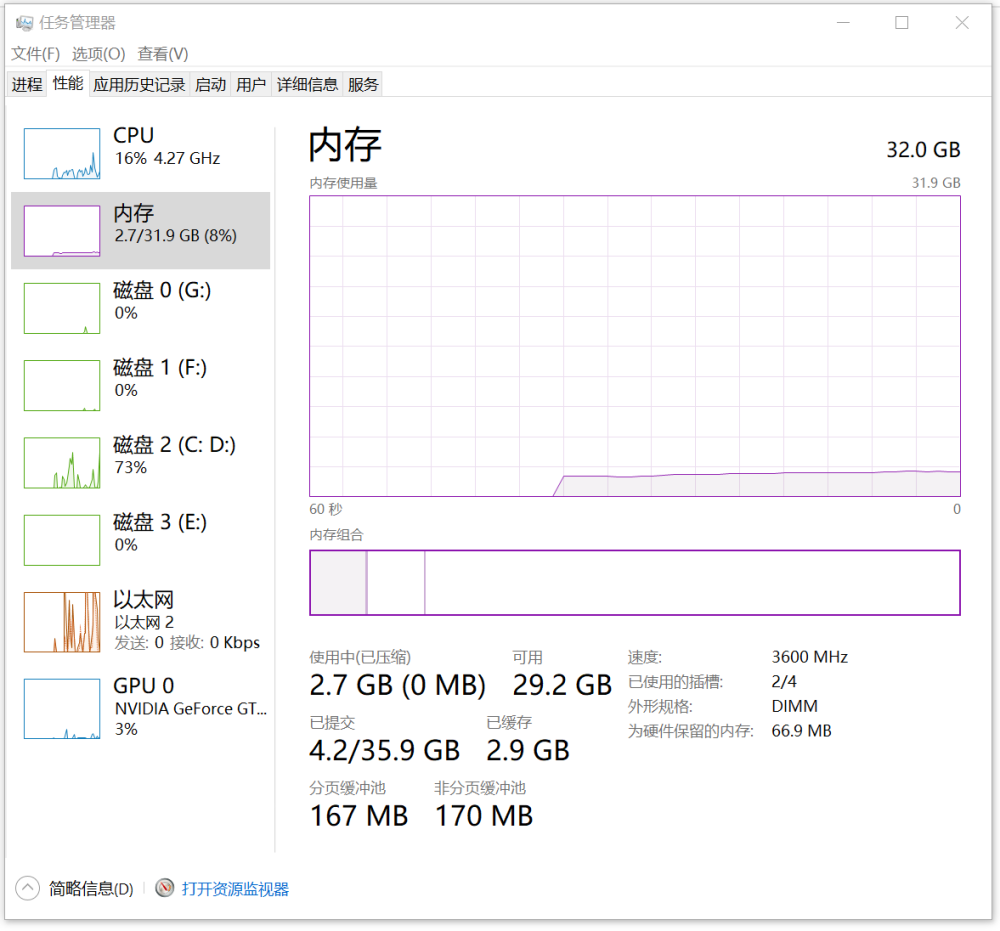Image resolution: width=1000 pixels, height=931 pixels.
Task: Click the 打开资源监视器 link
Action: 235,888
